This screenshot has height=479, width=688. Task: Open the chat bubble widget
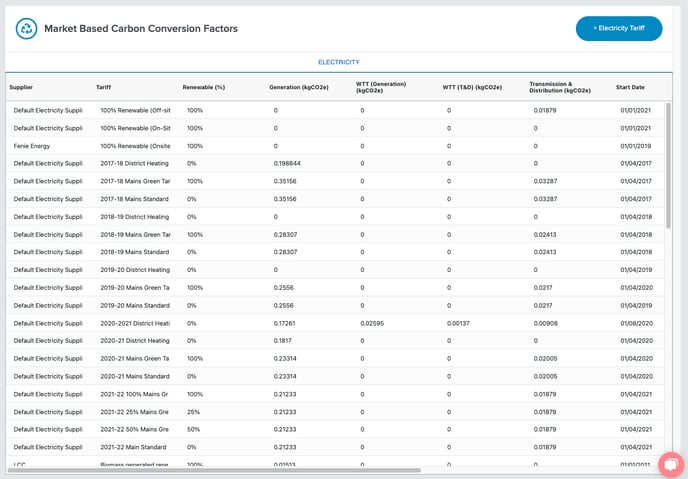coord(671,465)
